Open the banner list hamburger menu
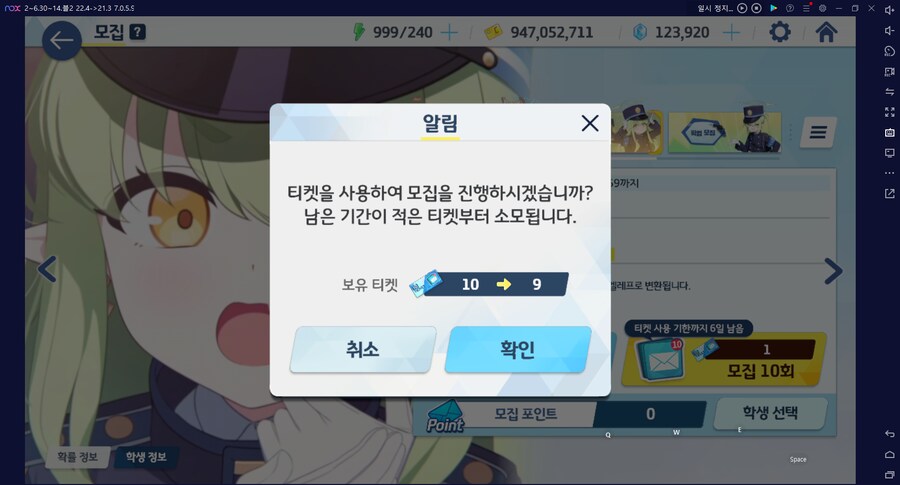Screen dimensions: 900x485 pos(818,133)
